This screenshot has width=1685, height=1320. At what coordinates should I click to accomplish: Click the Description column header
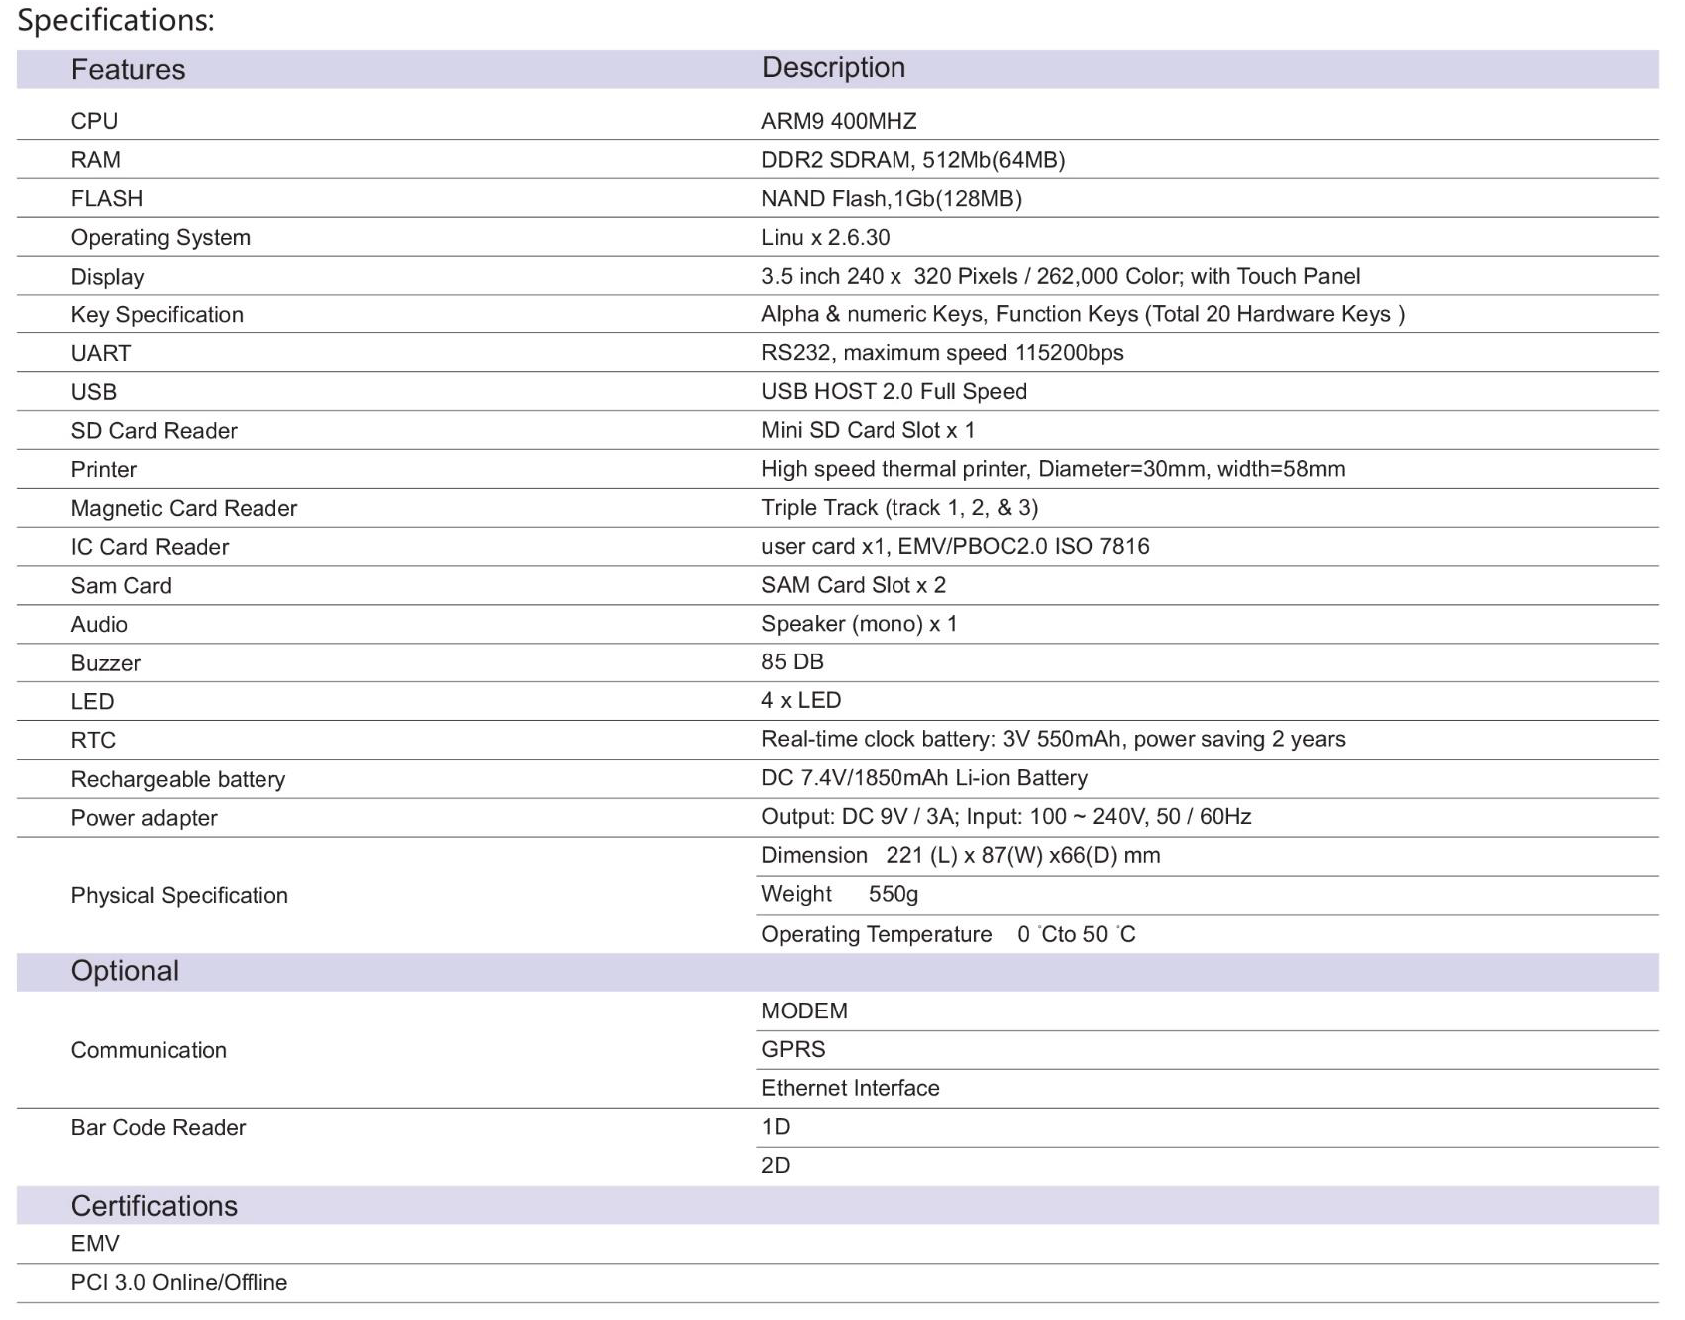pos(832,67)
